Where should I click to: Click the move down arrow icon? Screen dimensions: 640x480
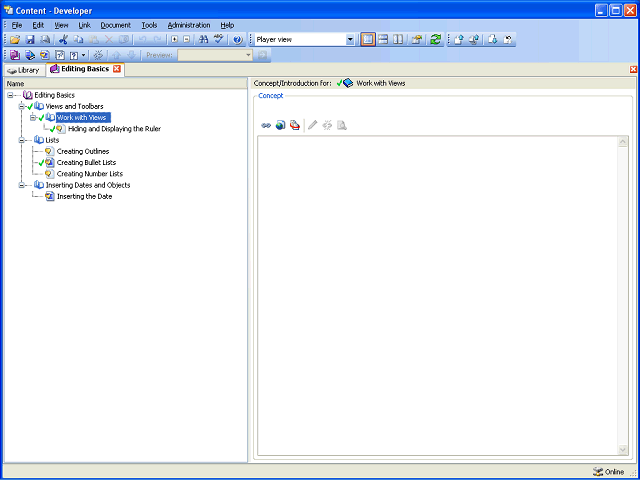pos(131,55)
